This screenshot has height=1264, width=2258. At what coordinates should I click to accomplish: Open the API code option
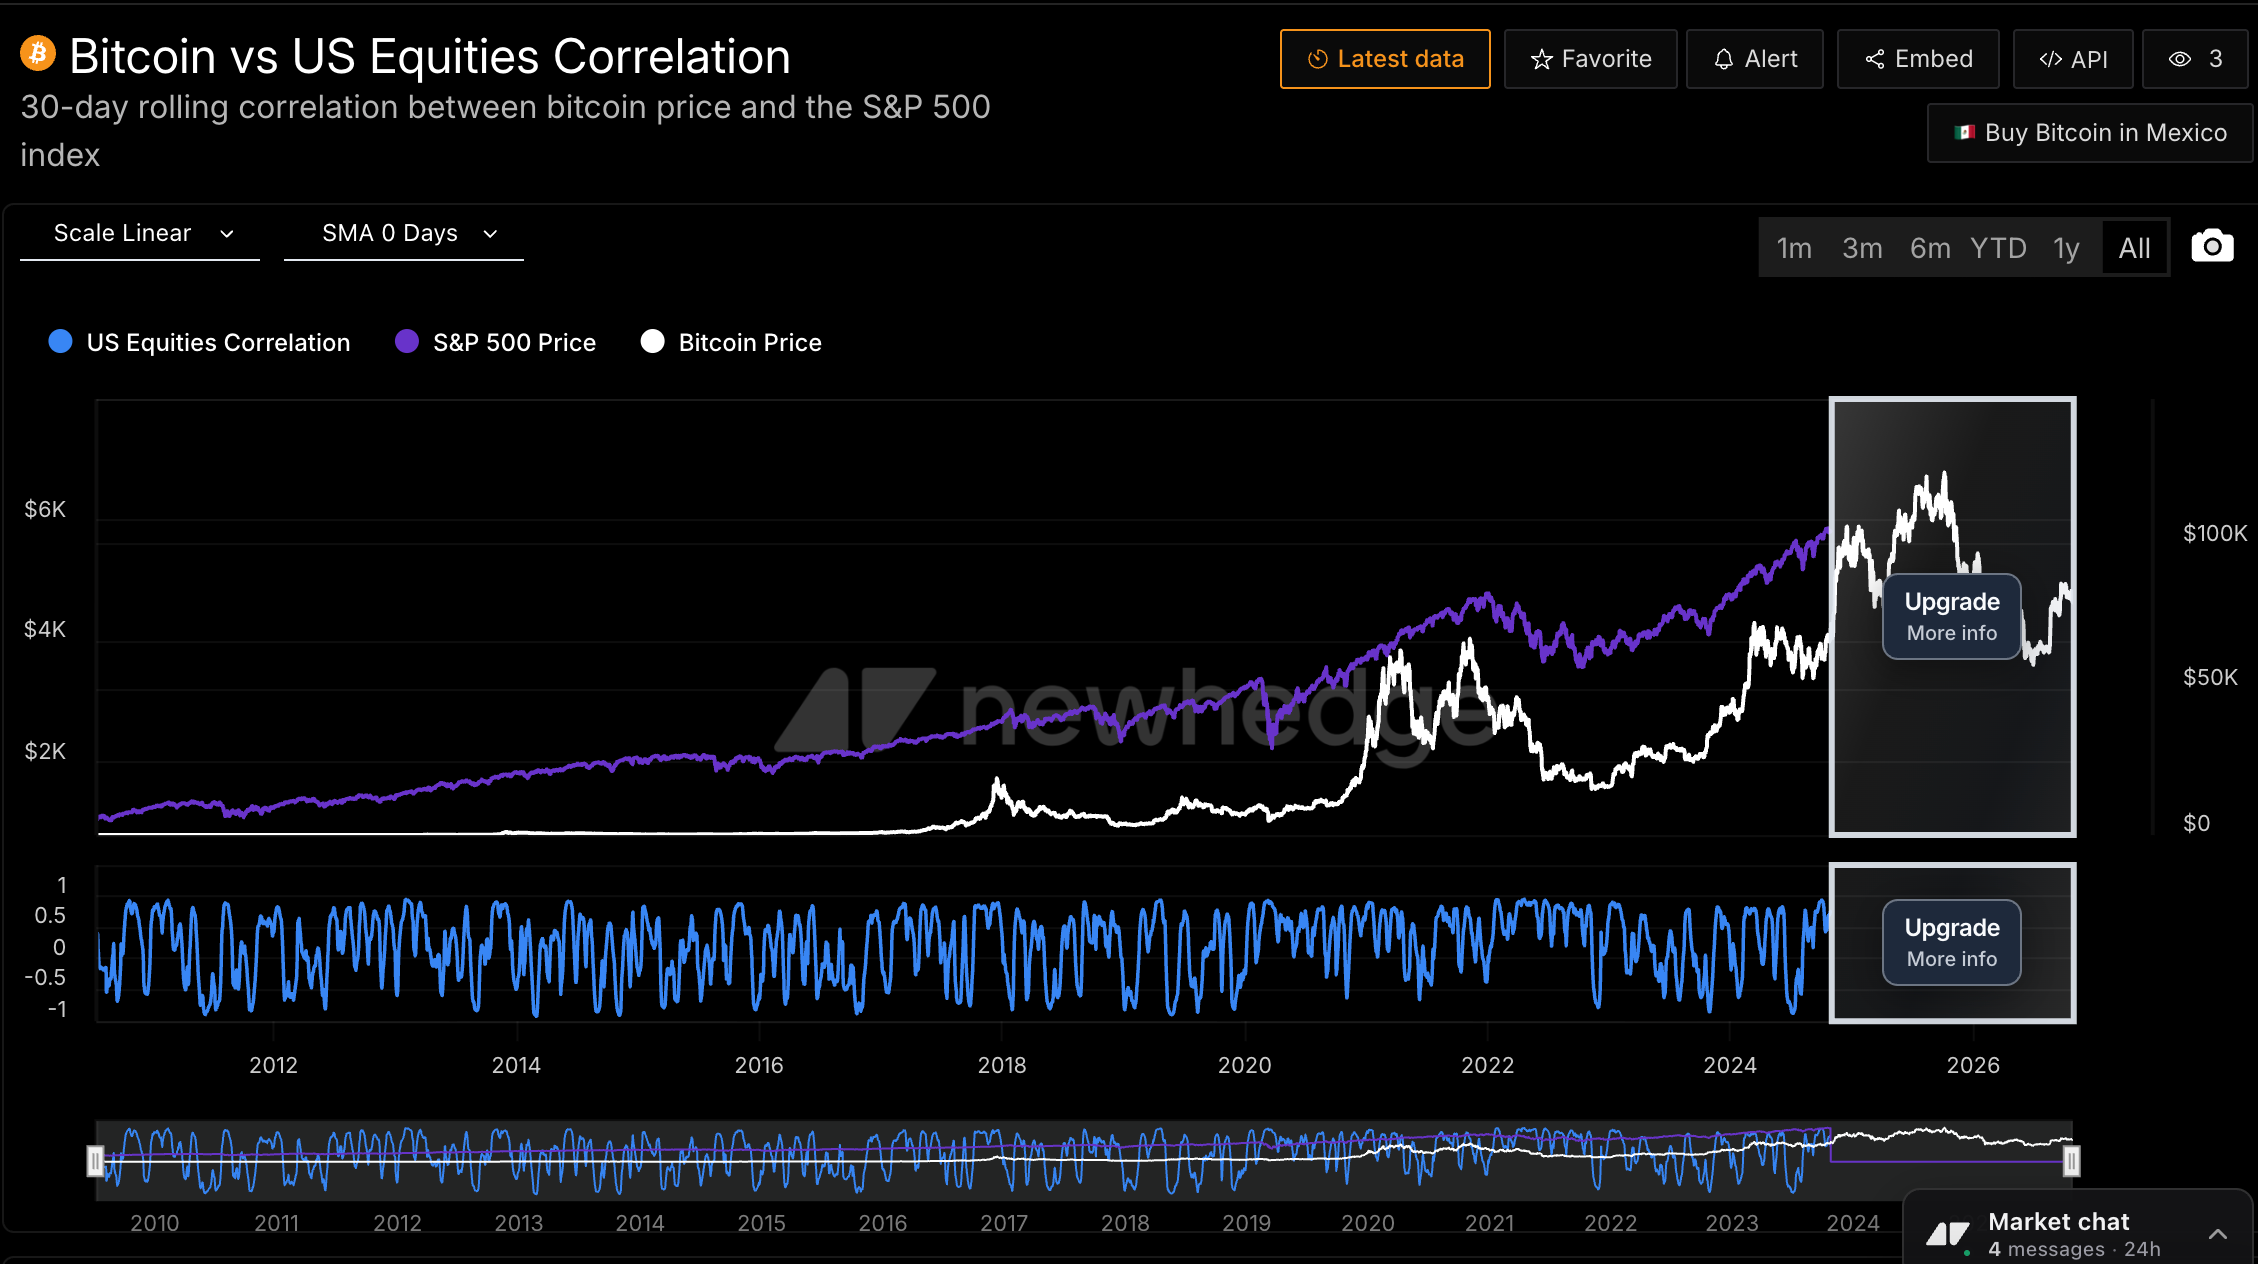(x=2073, y=59)
